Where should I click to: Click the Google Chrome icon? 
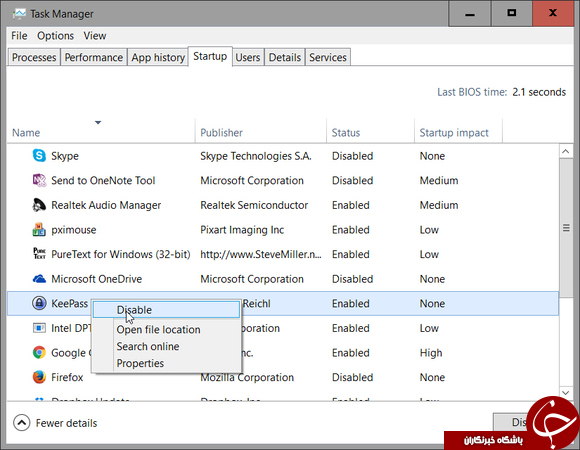click(39, 352)
